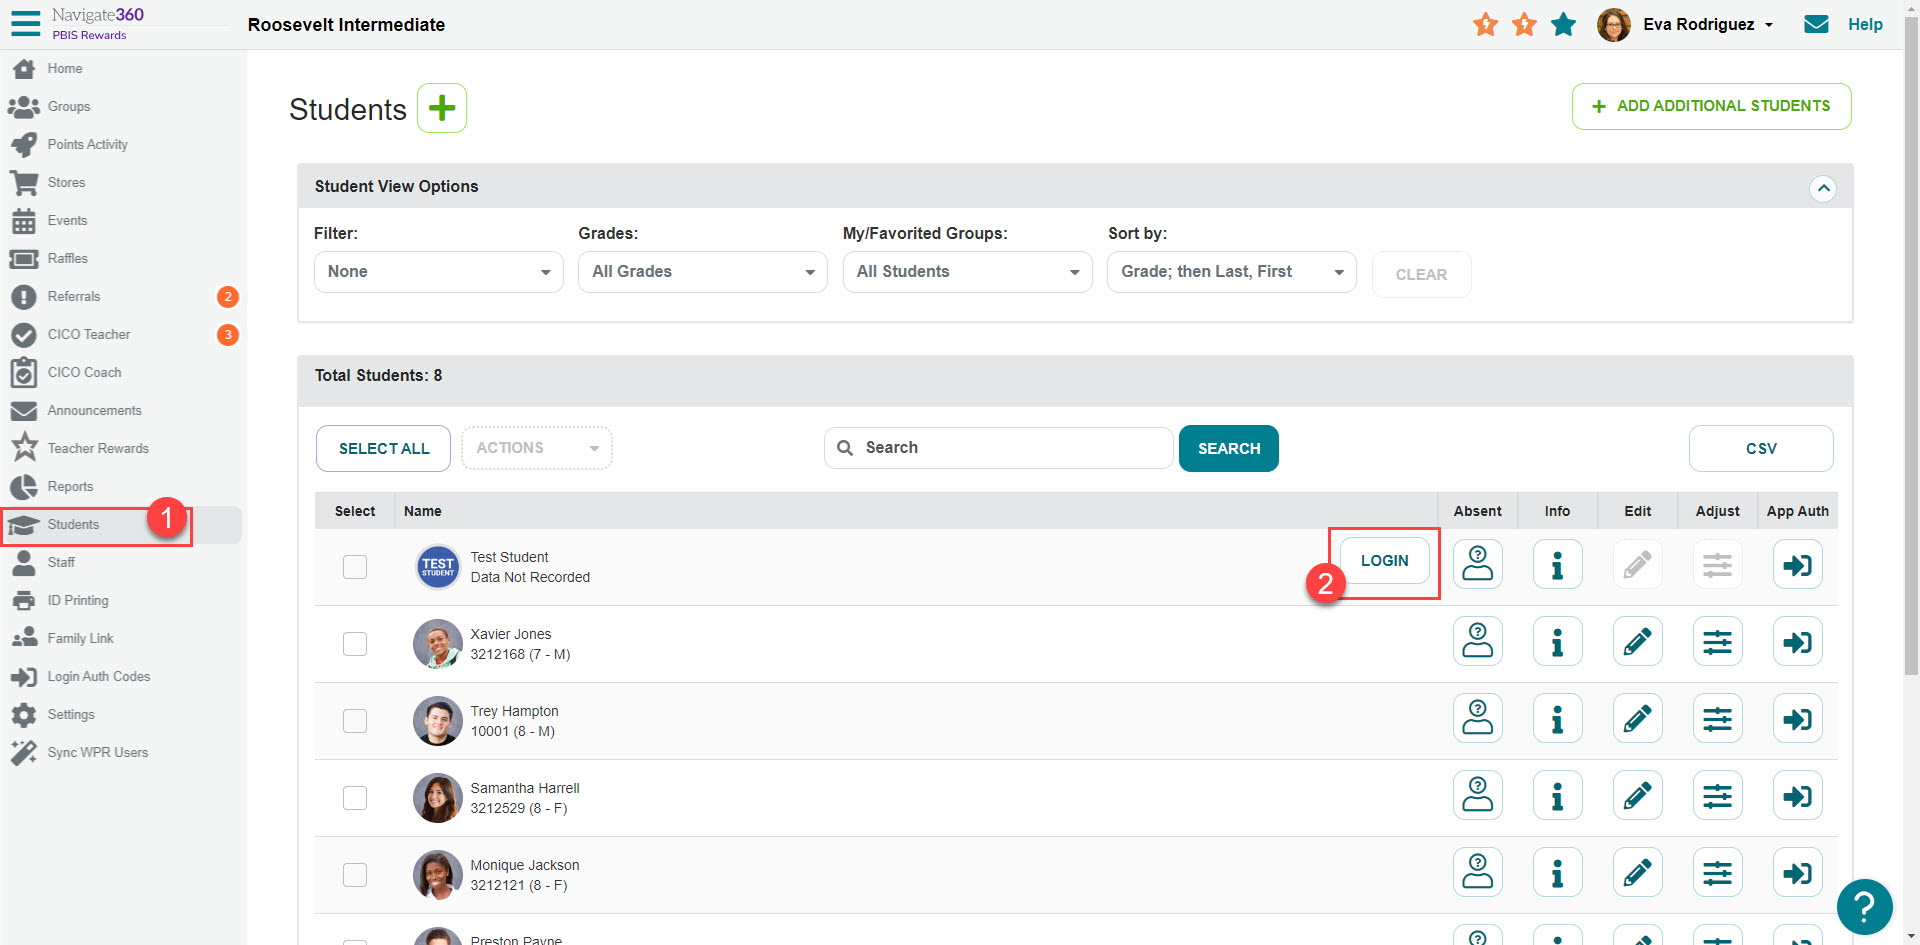
Task: Select the Test Student checkbox
Action: (355, 567)
